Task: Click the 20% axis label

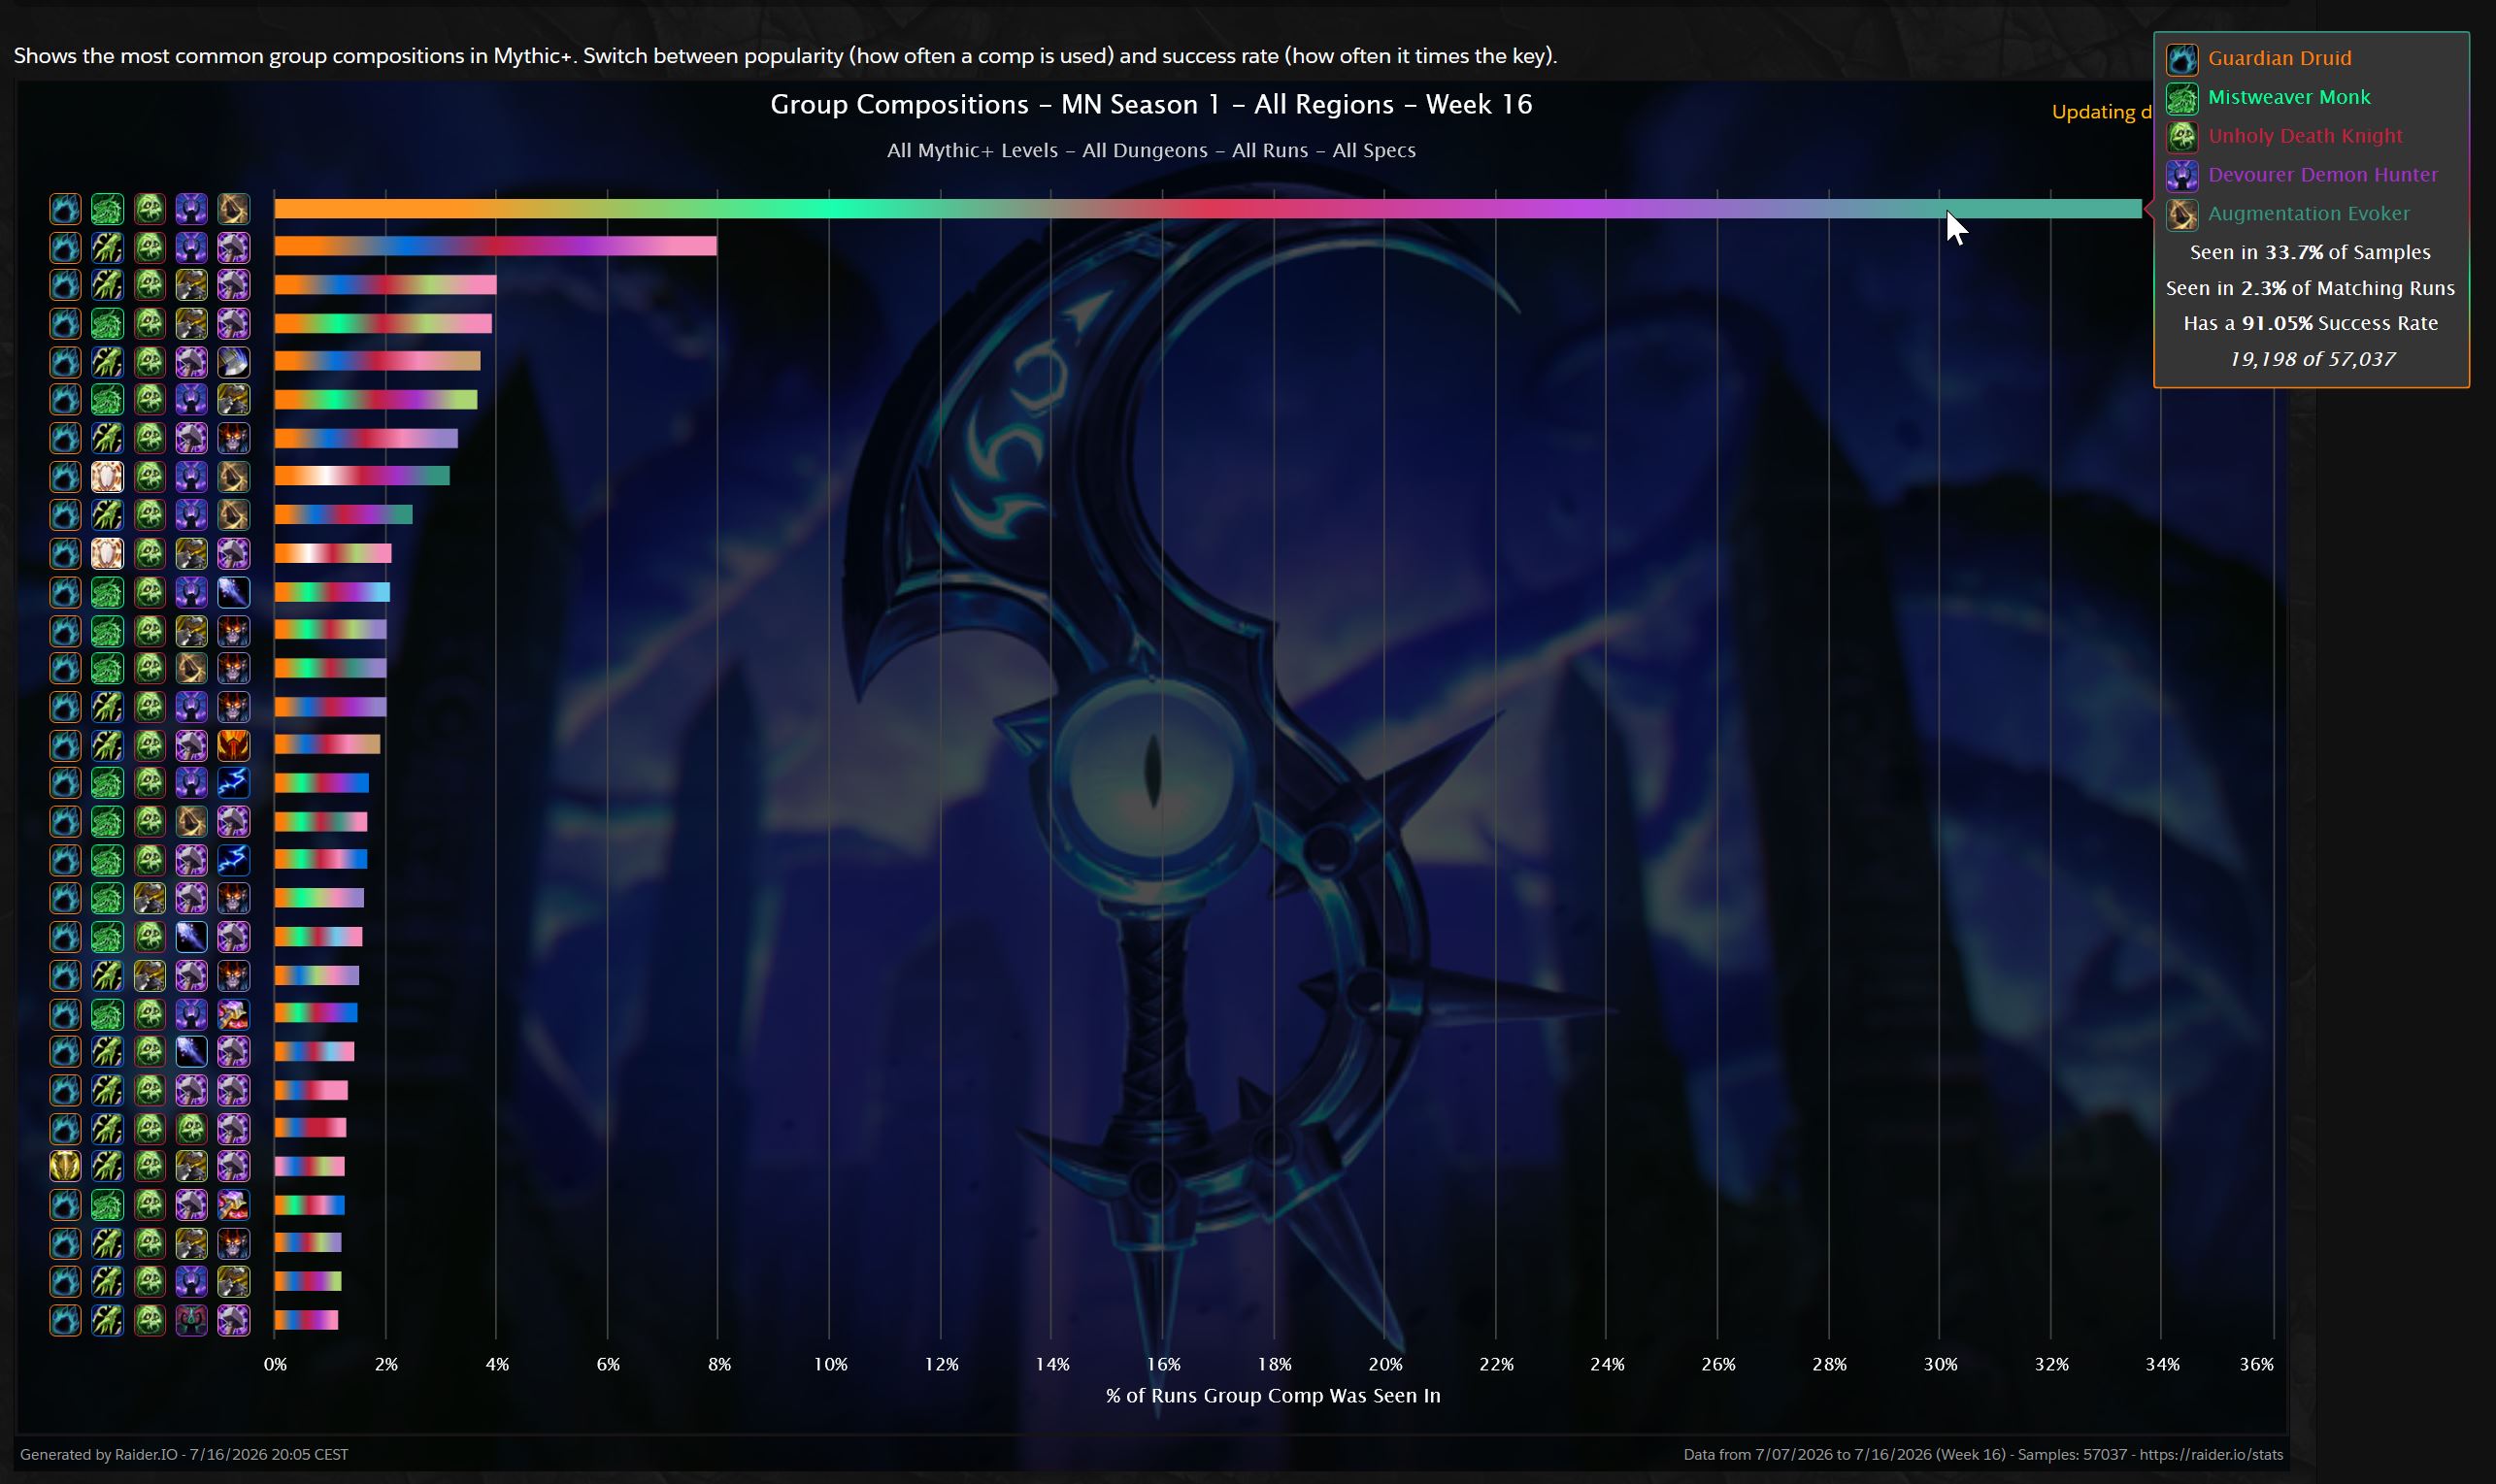Action: pyautogui.click(x=1385, y=1364)
